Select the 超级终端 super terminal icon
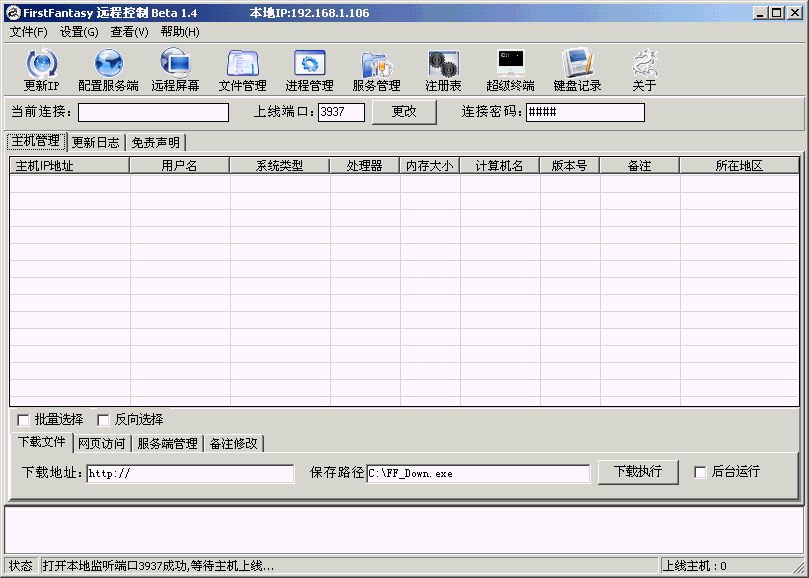809x578 pixels. point(510,67)
